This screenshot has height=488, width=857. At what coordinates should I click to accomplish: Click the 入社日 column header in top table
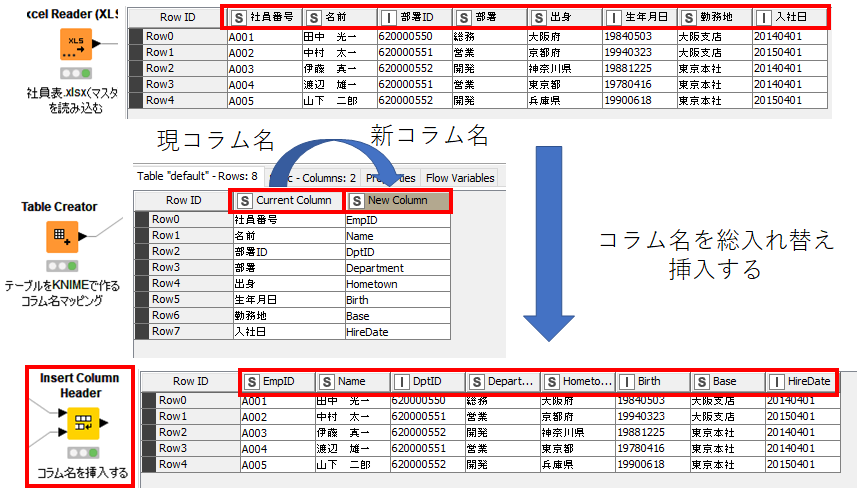point(790,17)
